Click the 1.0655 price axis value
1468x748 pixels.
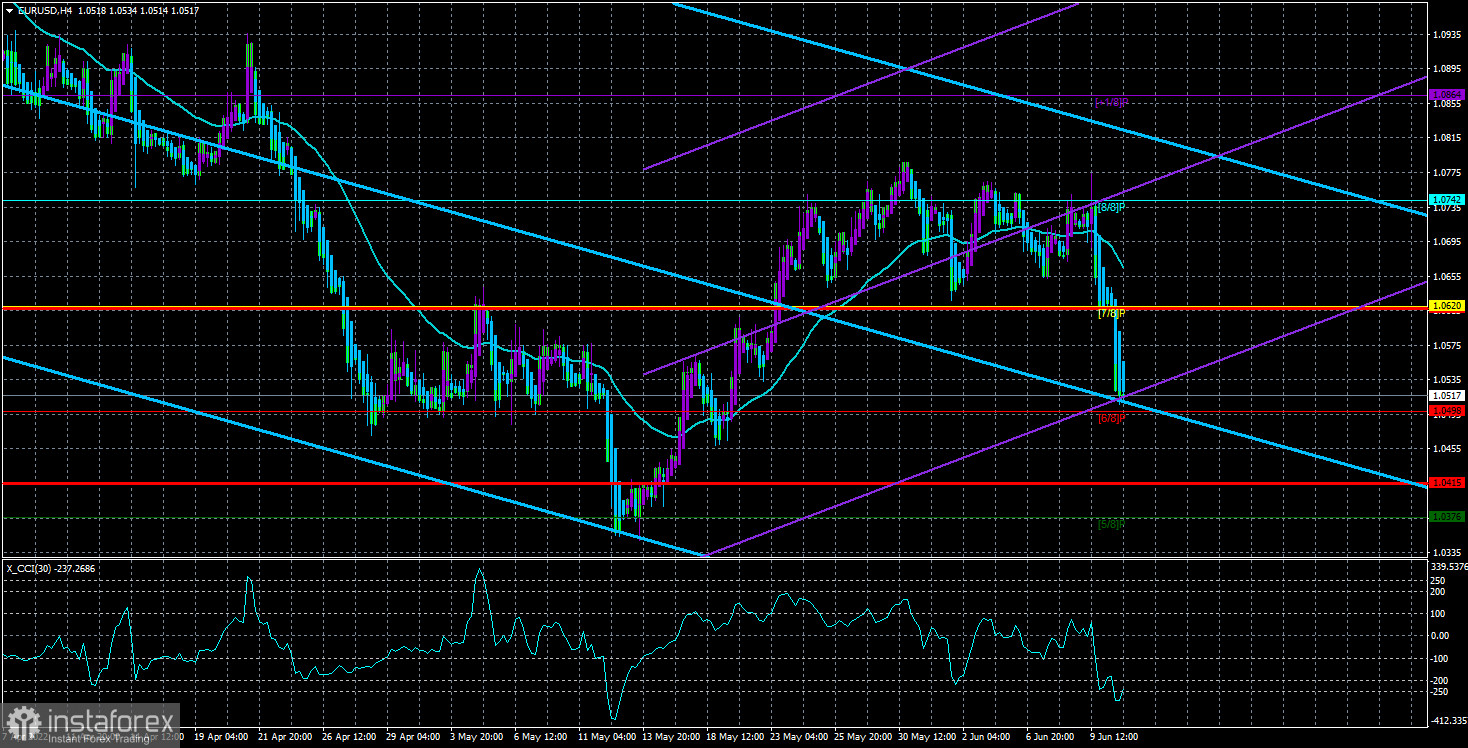[1447, 276]
